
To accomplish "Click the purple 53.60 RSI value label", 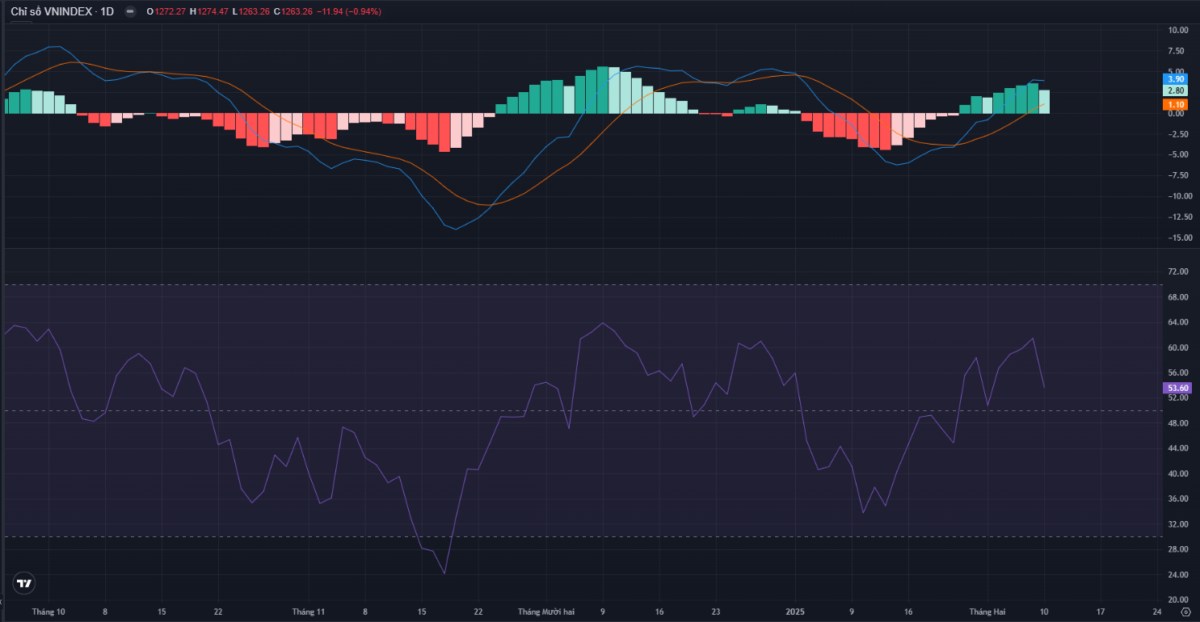I will [x=1177, y=388].
